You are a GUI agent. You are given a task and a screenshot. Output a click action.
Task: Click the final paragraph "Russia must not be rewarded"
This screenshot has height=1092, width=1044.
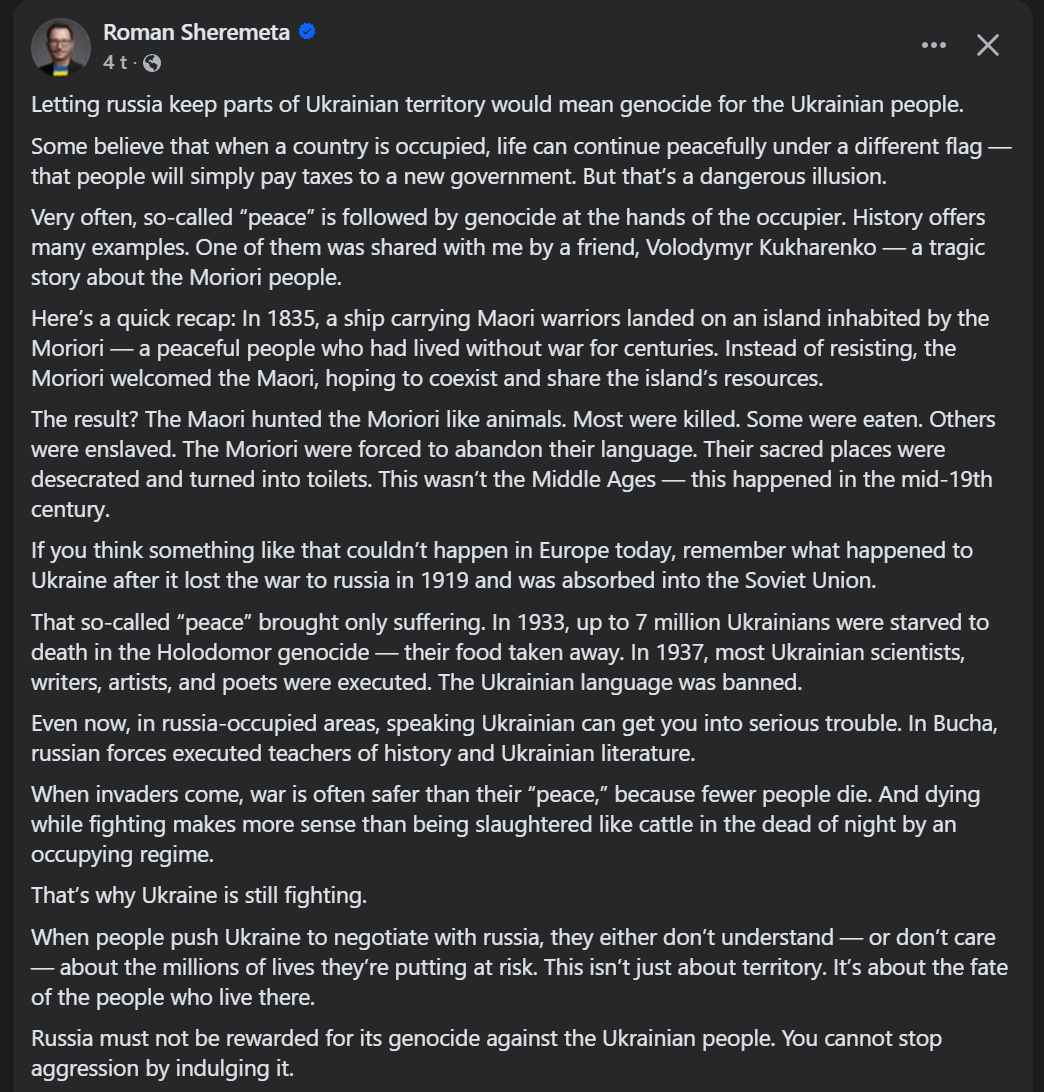[486, 1052]
